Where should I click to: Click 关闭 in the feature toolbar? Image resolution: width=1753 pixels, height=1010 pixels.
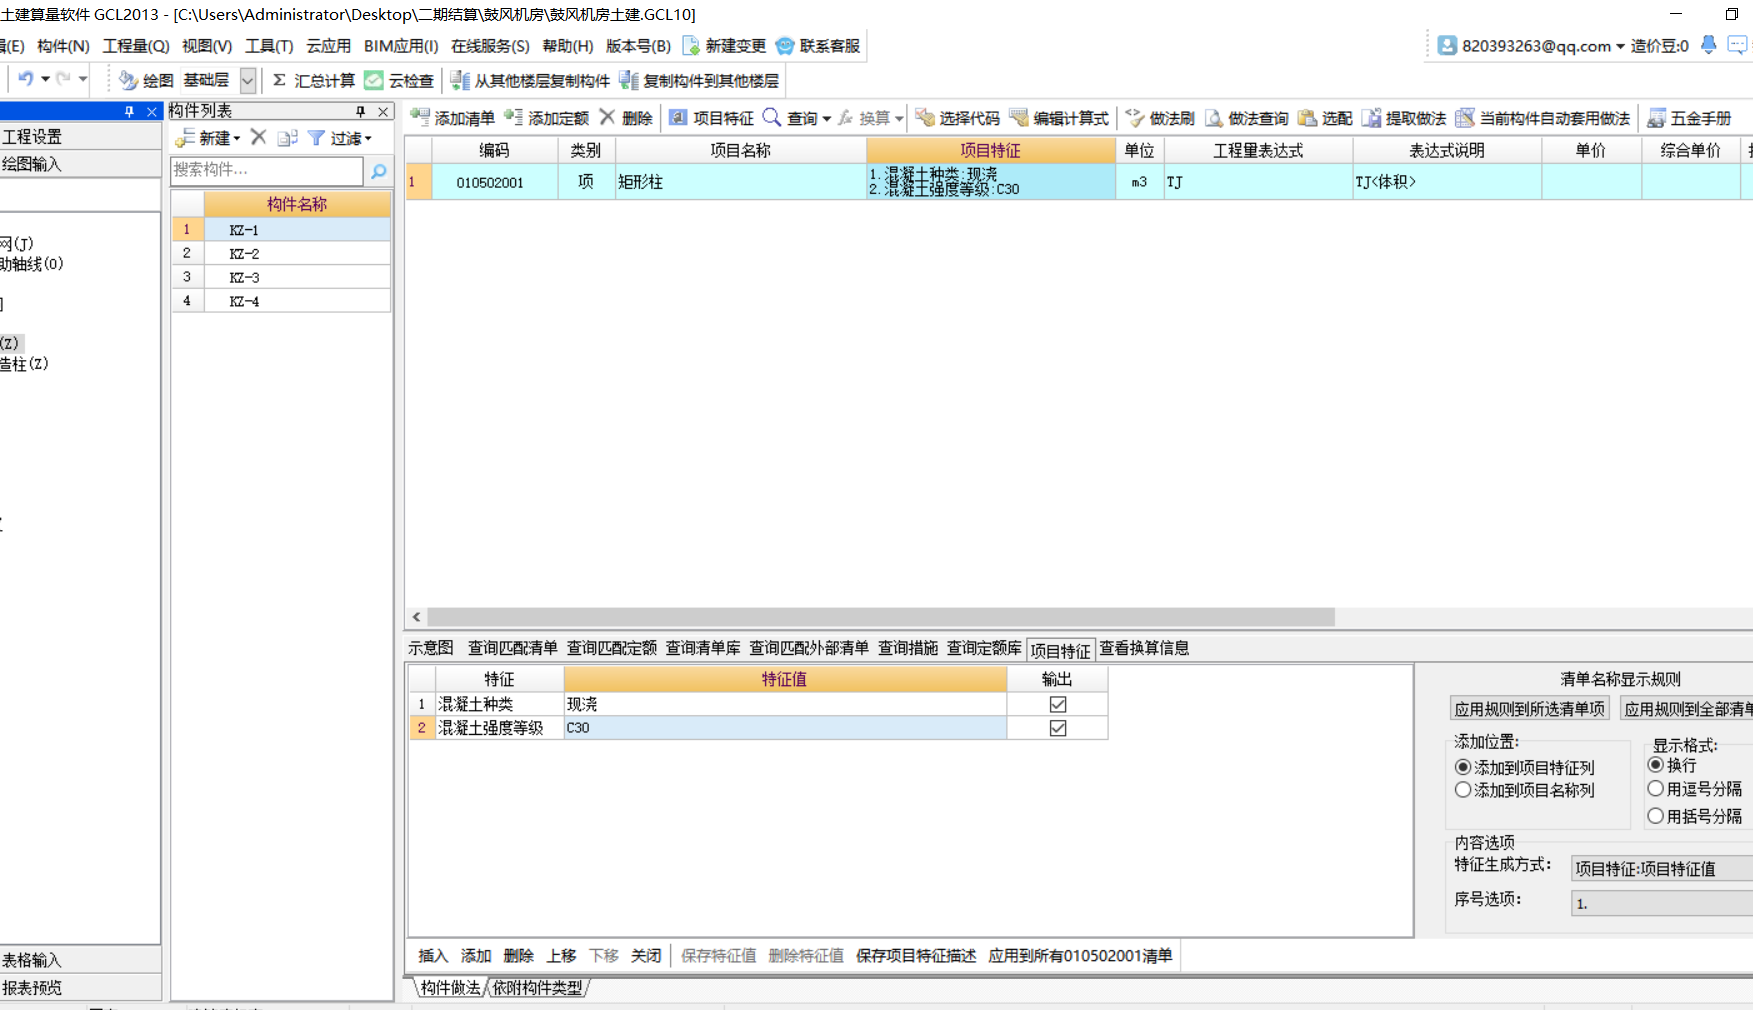point(646,956)
